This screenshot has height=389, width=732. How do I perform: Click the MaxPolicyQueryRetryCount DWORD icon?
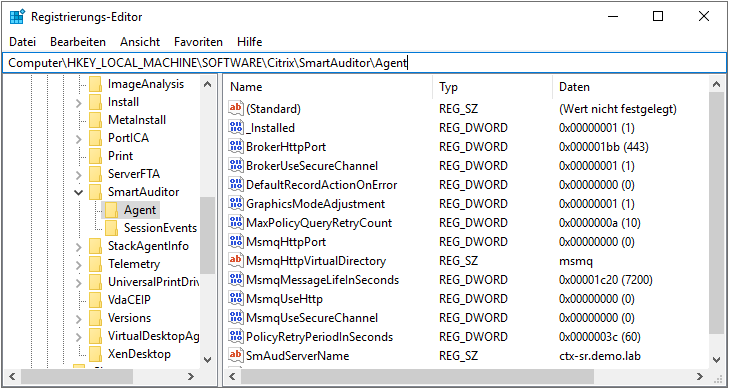[x=236, y=223]
